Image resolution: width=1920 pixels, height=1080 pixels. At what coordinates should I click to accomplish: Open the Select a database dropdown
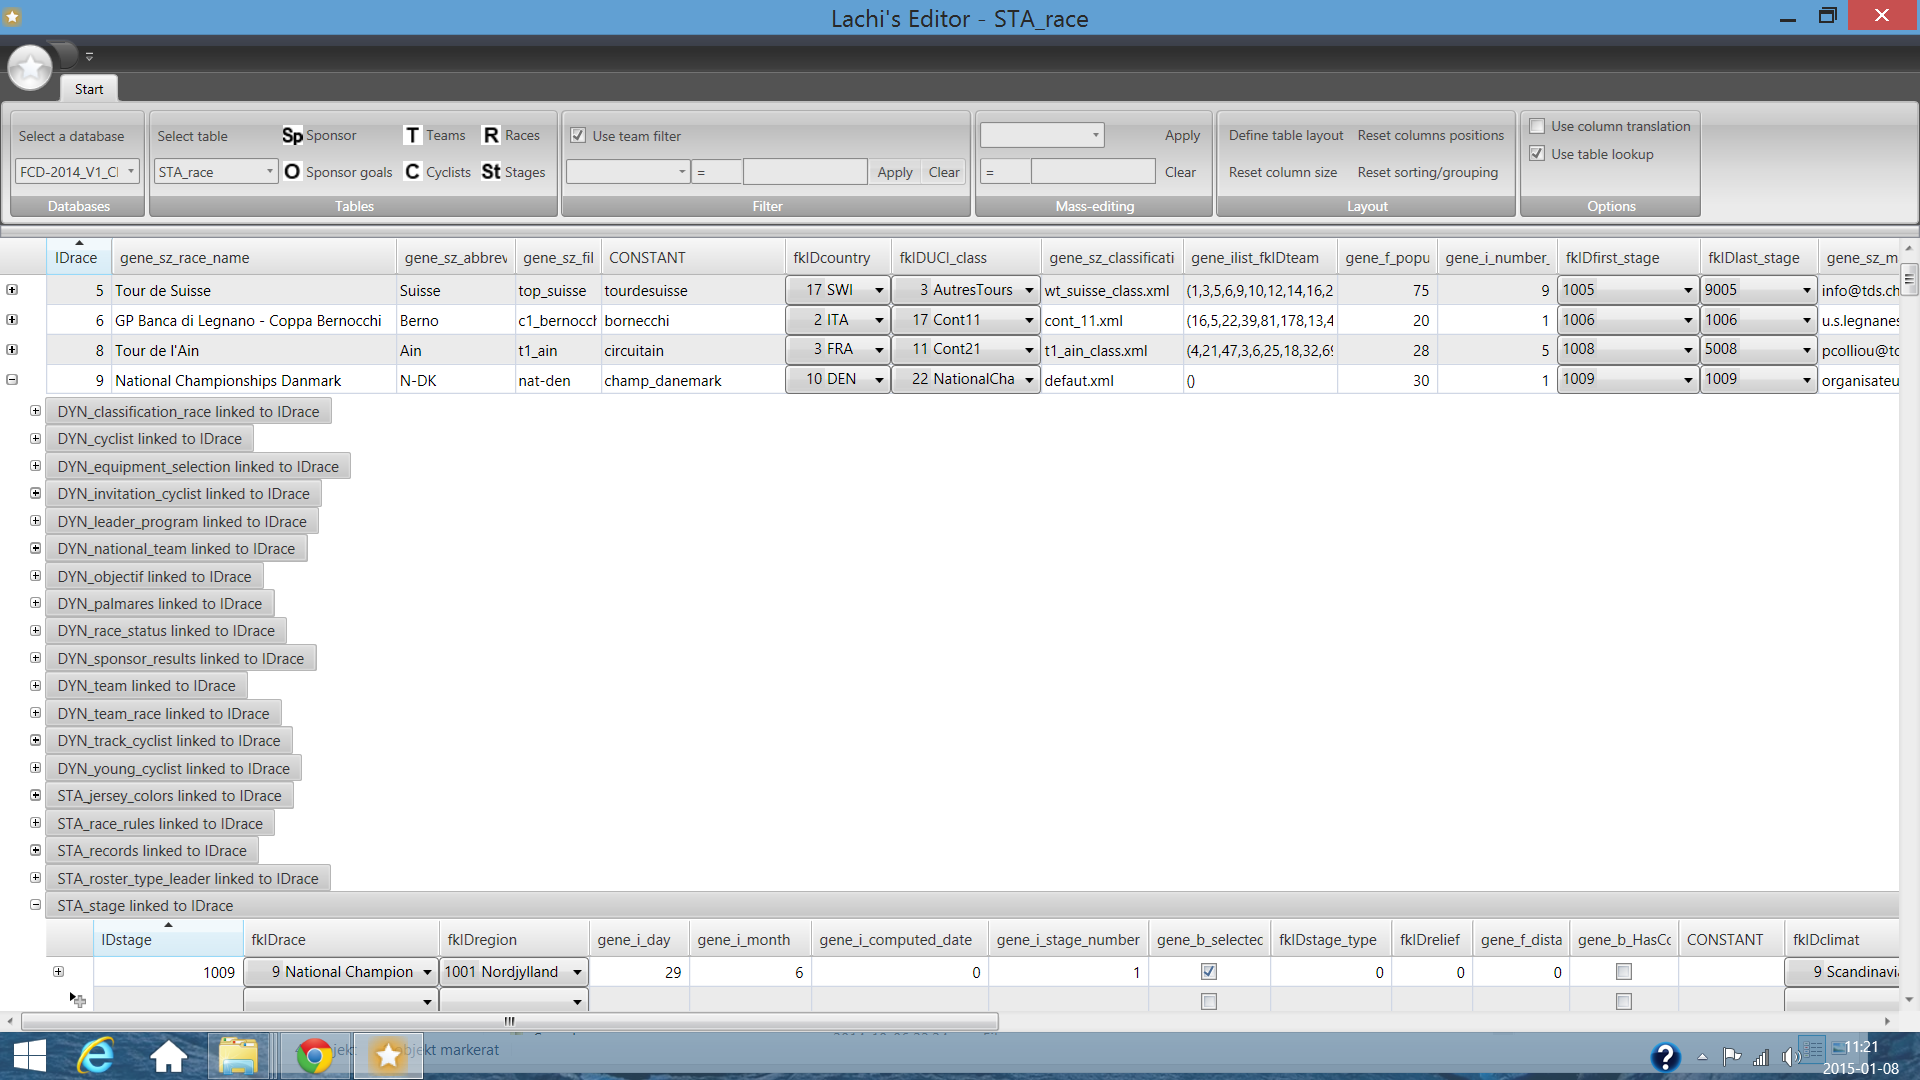point(130,172)
